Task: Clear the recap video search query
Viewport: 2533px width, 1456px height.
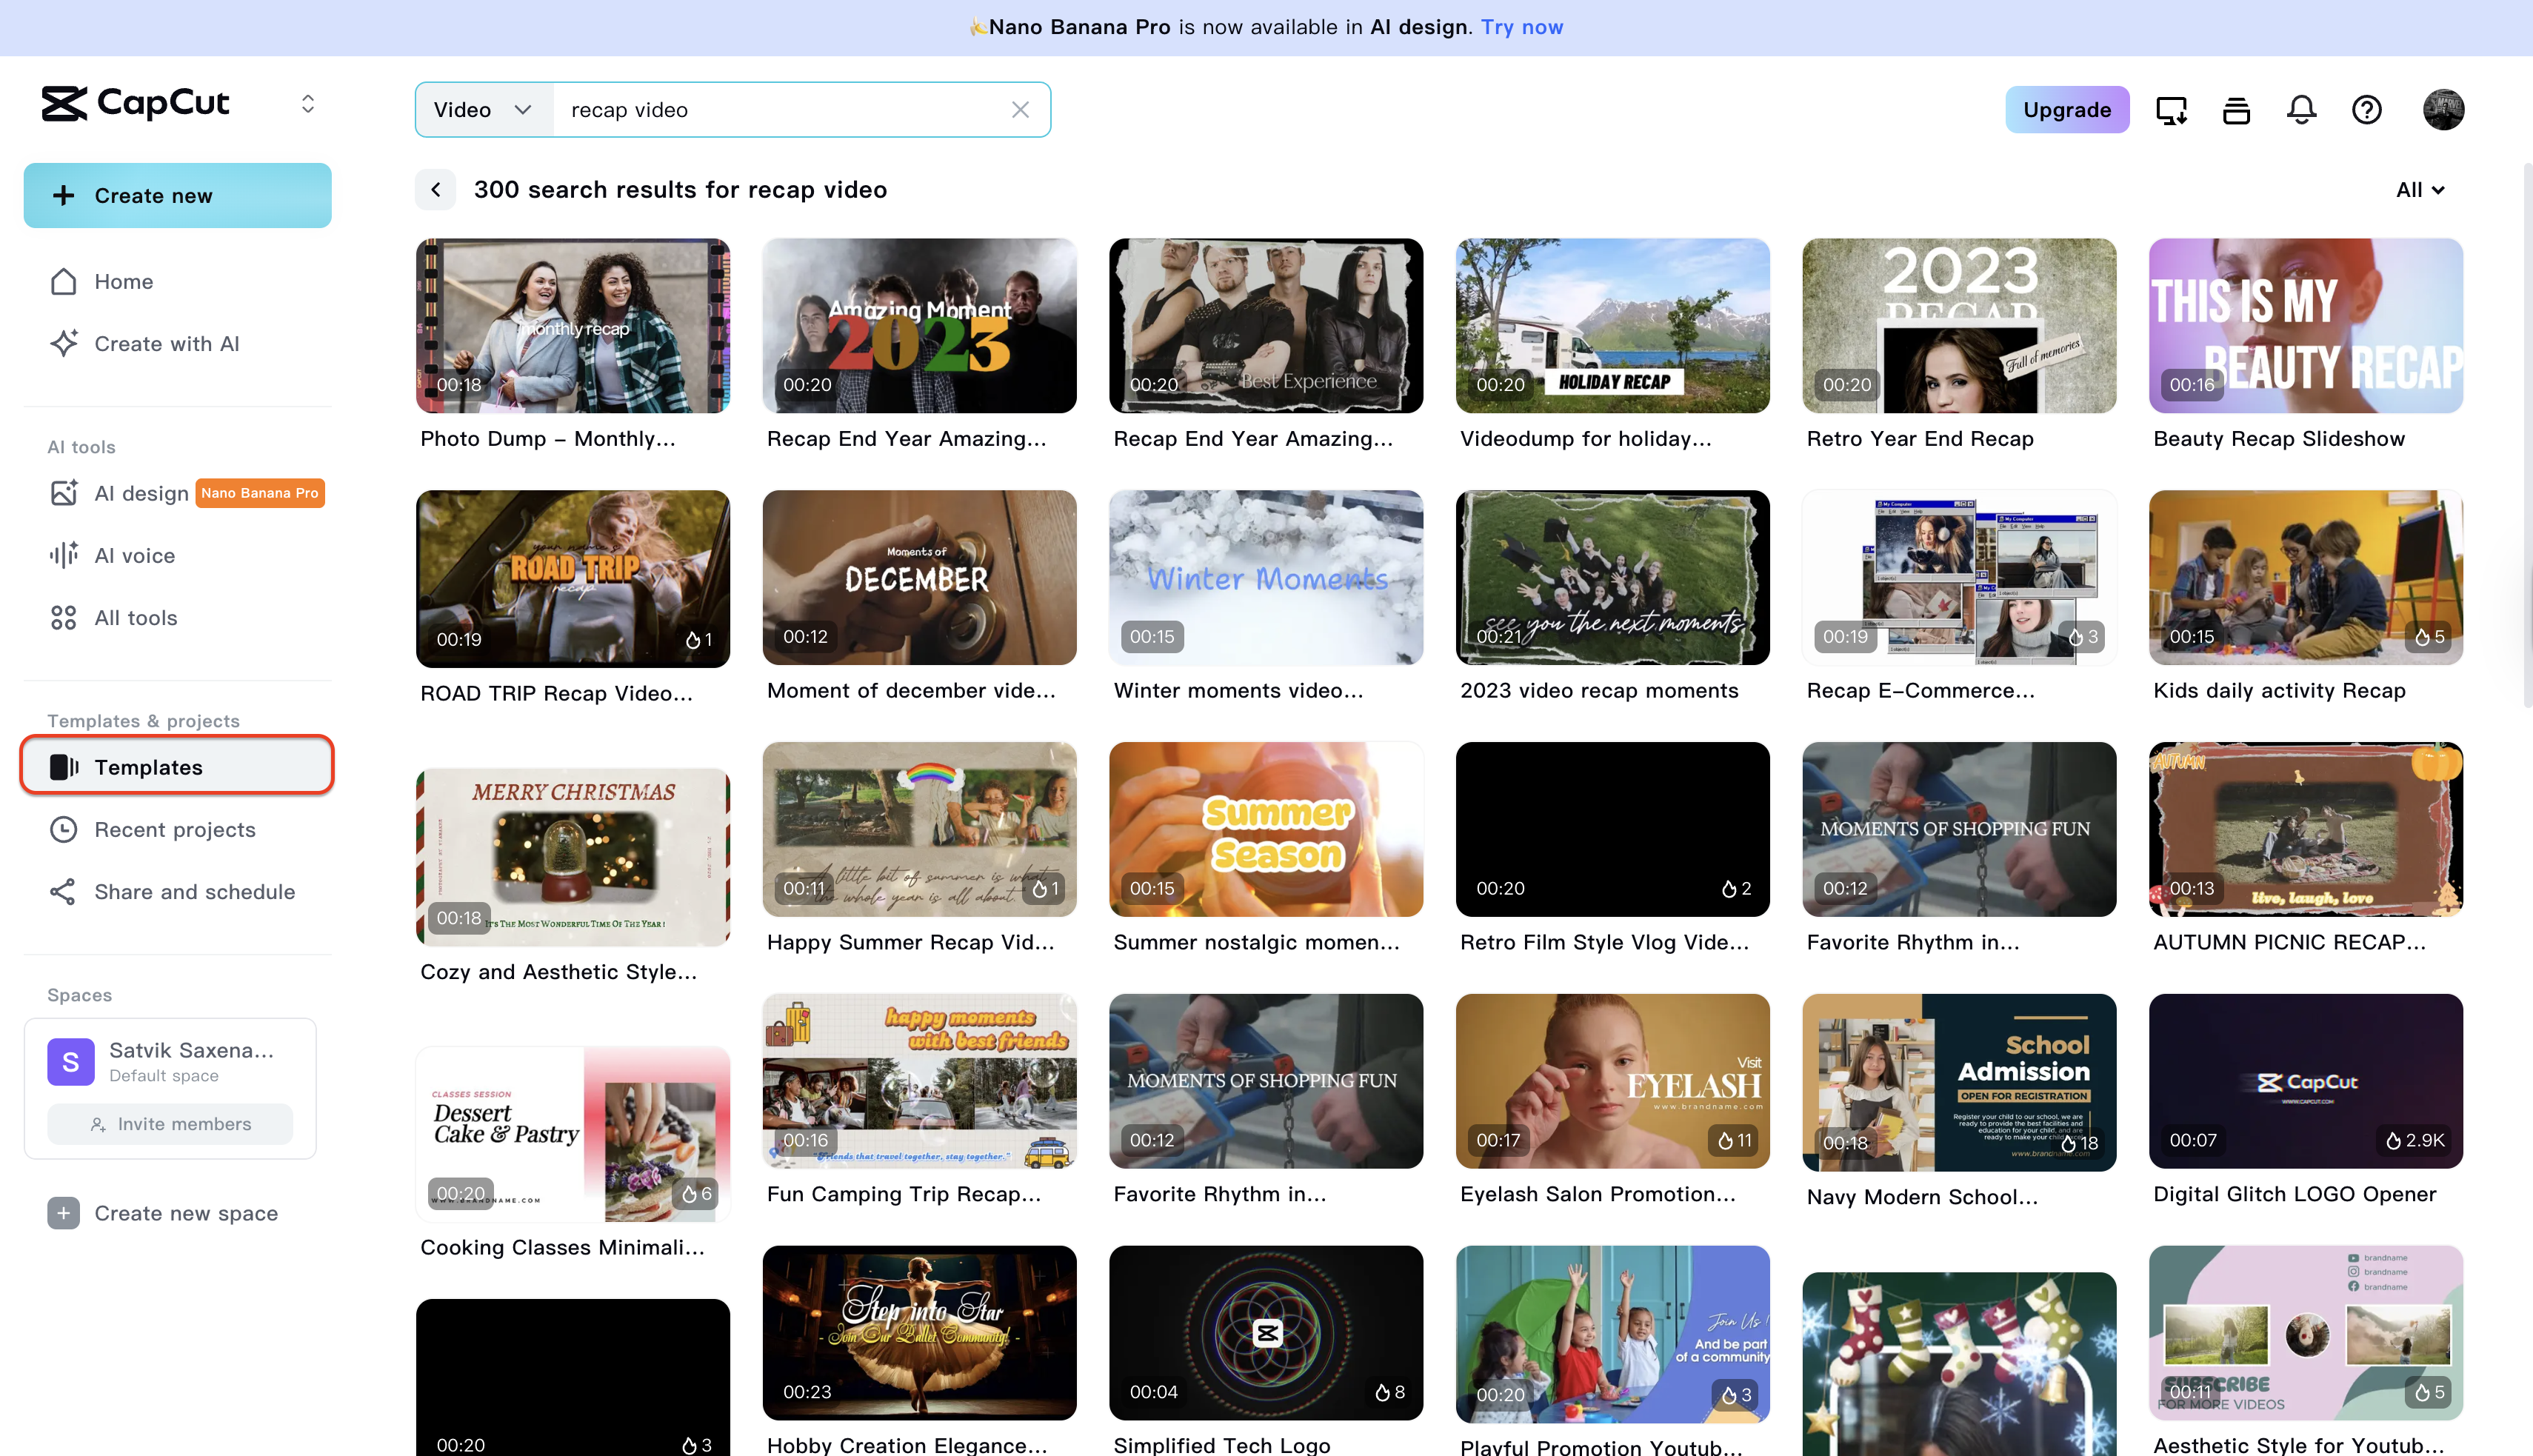Action: pyautogui.click(x=1020, y=109)
